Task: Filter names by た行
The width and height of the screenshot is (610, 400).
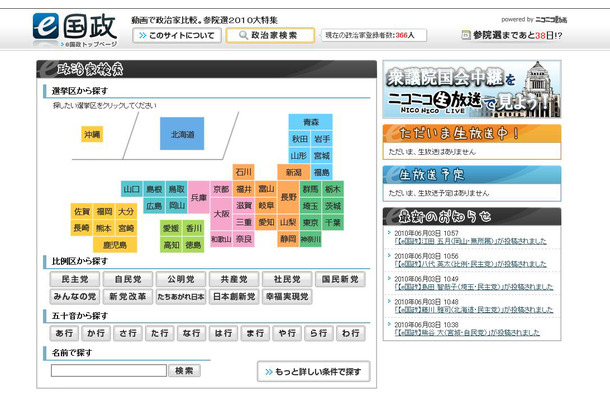Action: point(160,333)
